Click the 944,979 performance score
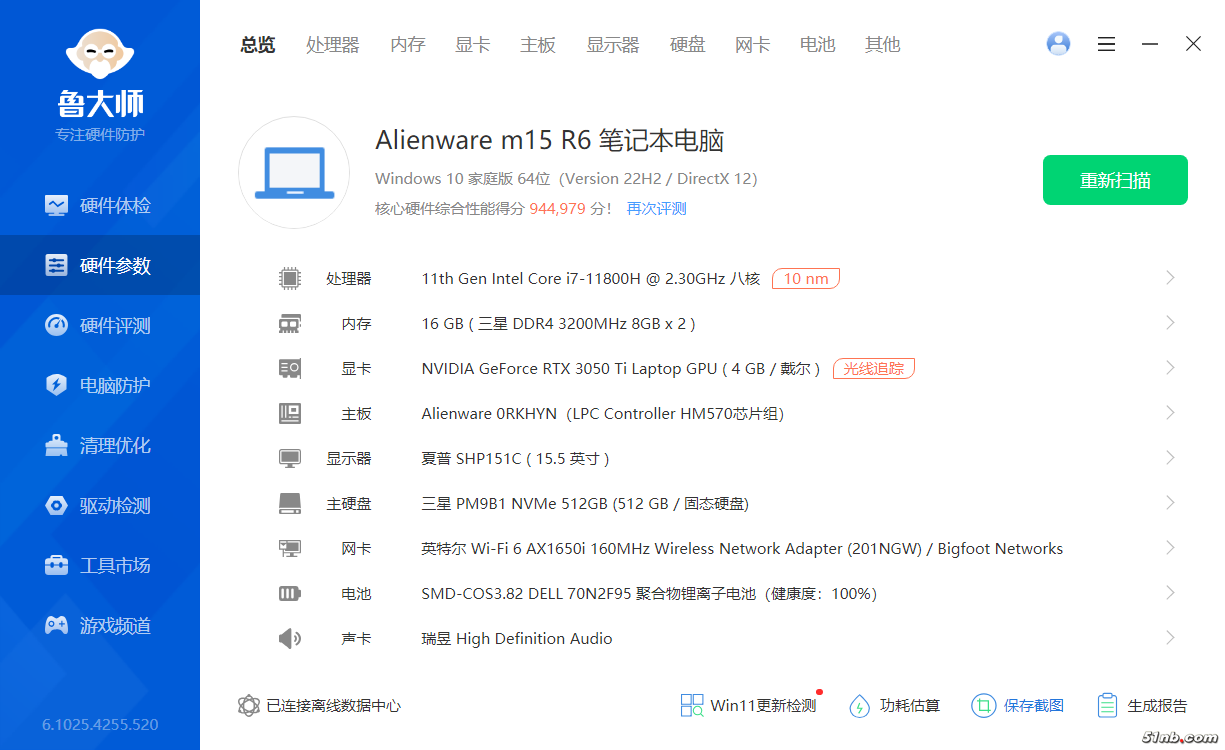The width and height of the screenshot is (1225, 750). 557,209
